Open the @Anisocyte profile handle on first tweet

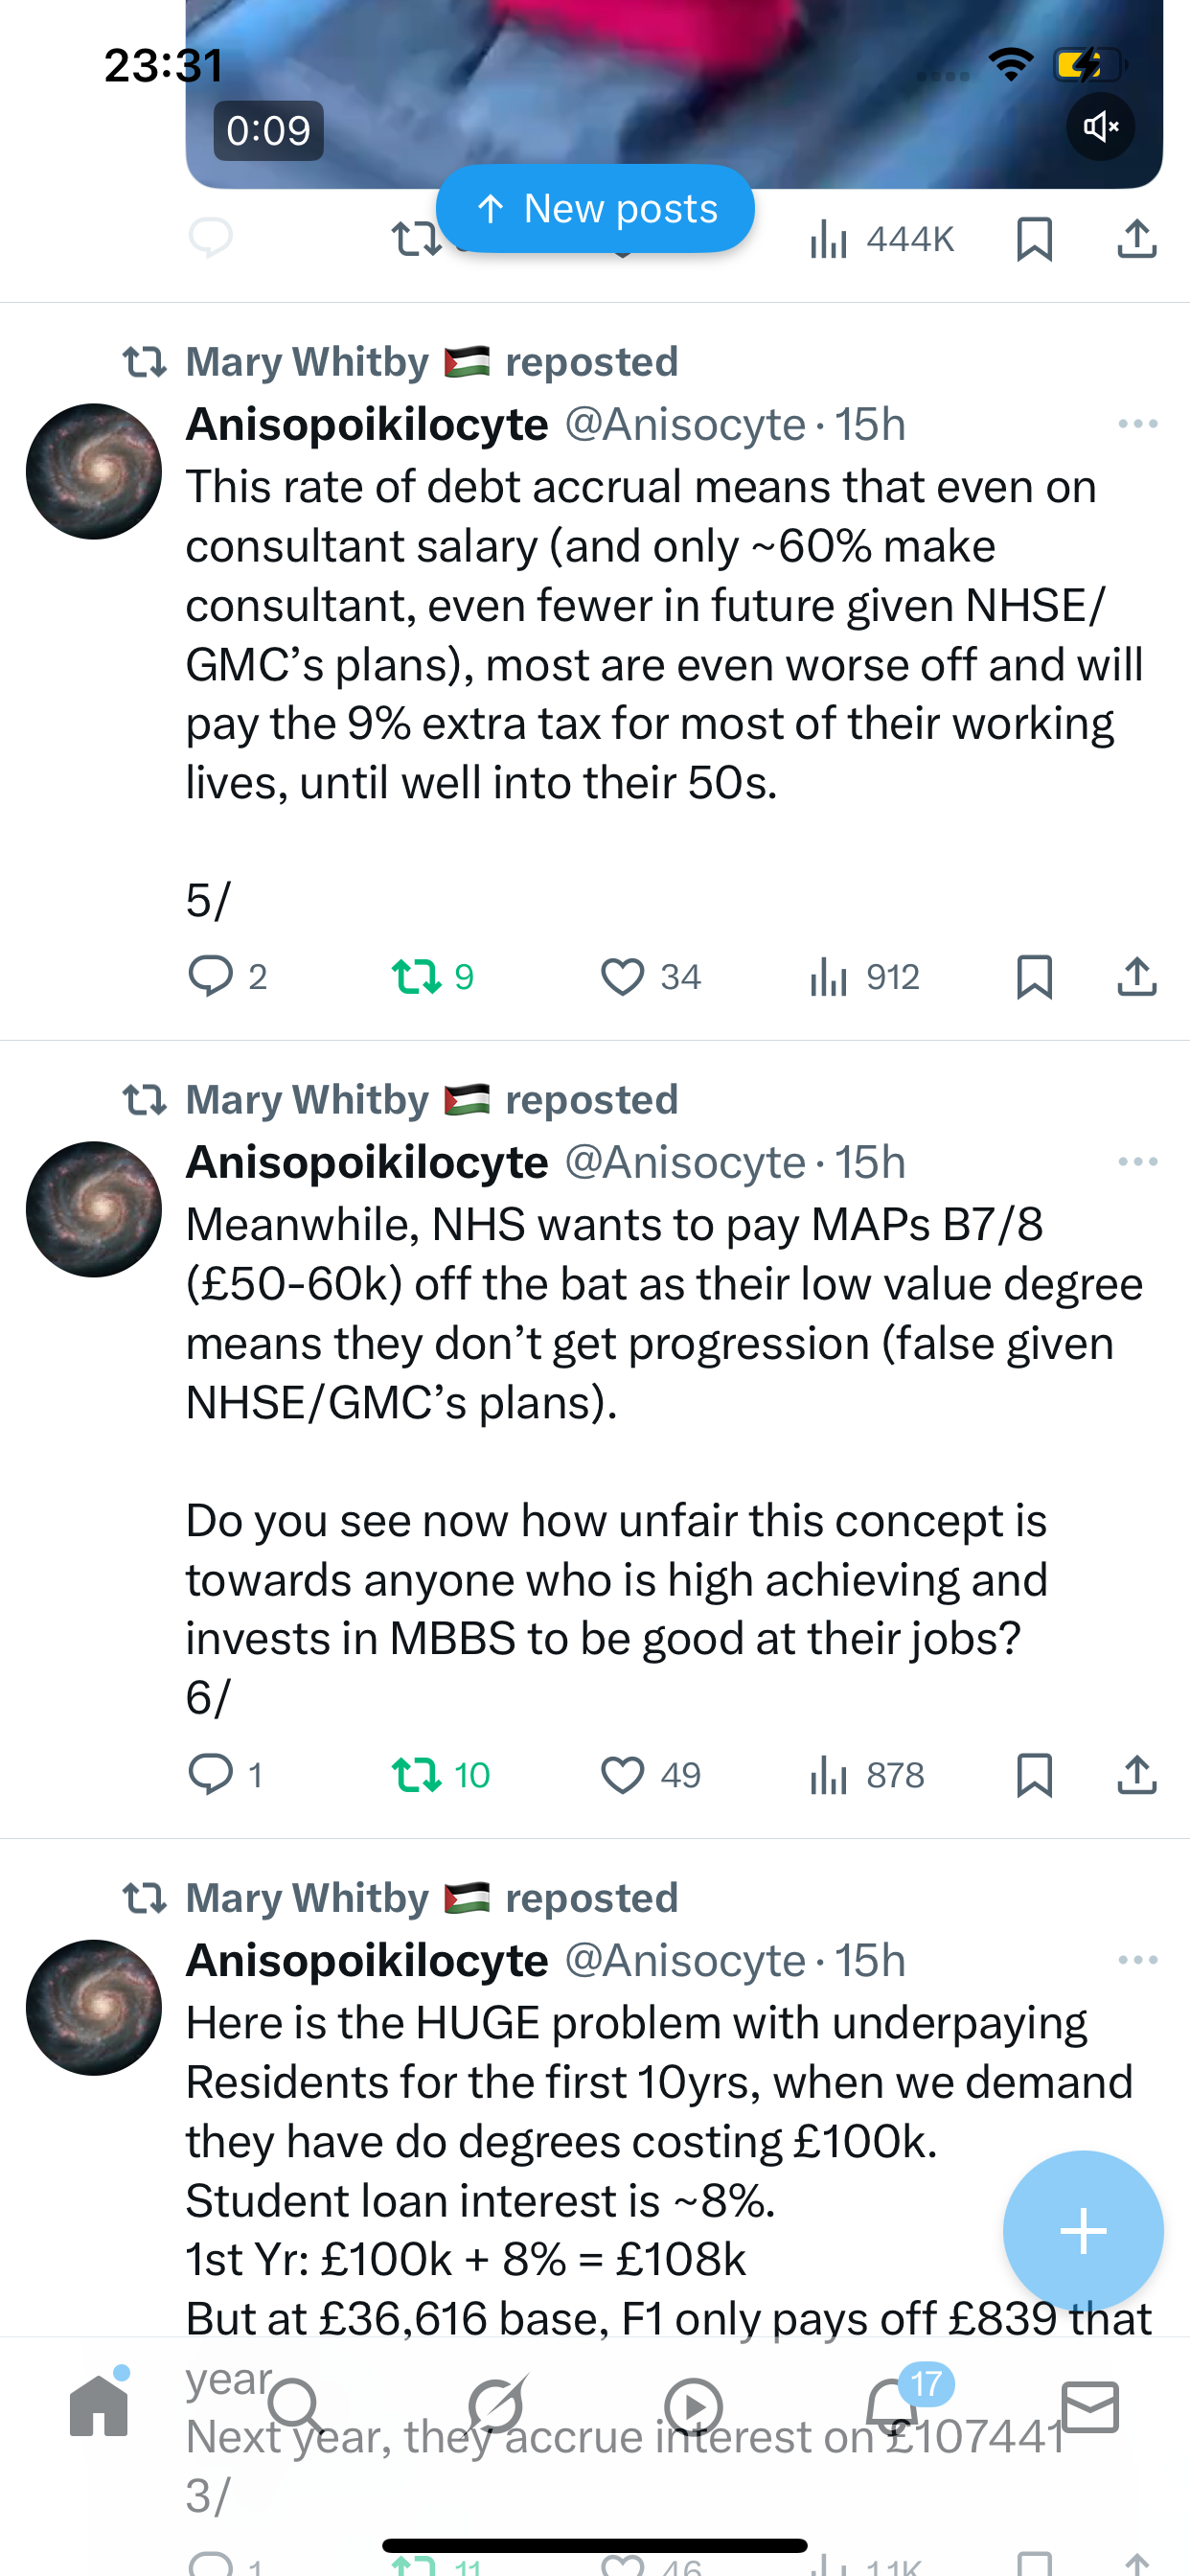685,424
